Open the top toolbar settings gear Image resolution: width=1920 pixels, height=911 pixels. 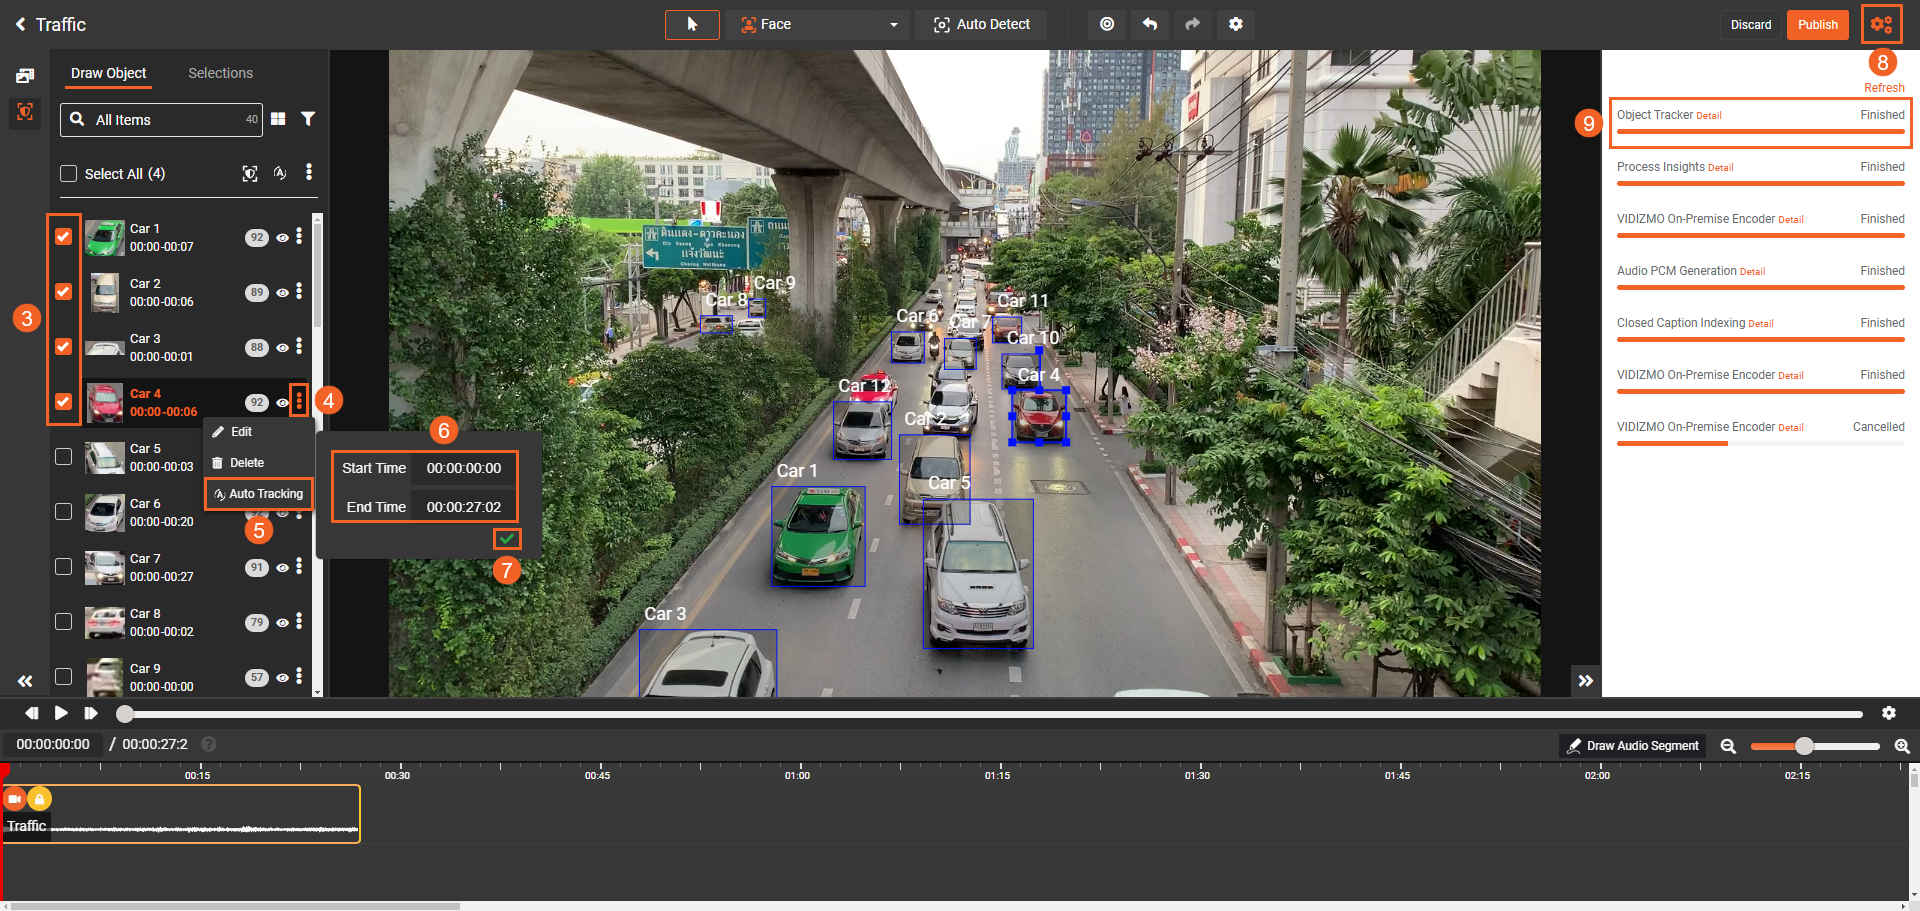[x=1236, y=24]
